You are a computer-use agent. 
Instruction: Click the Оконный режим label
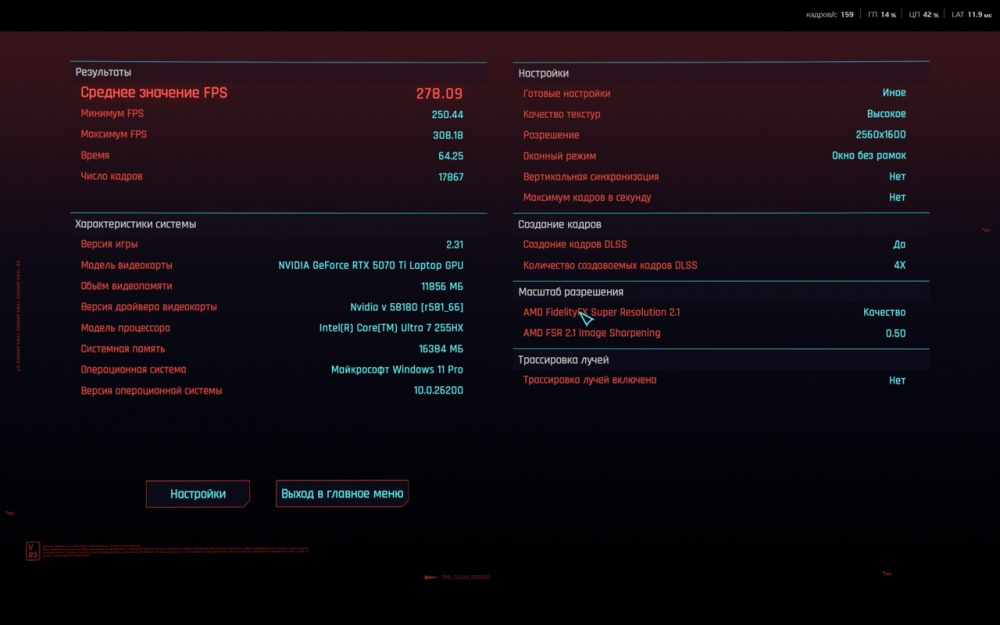click(x=559, y=156)
